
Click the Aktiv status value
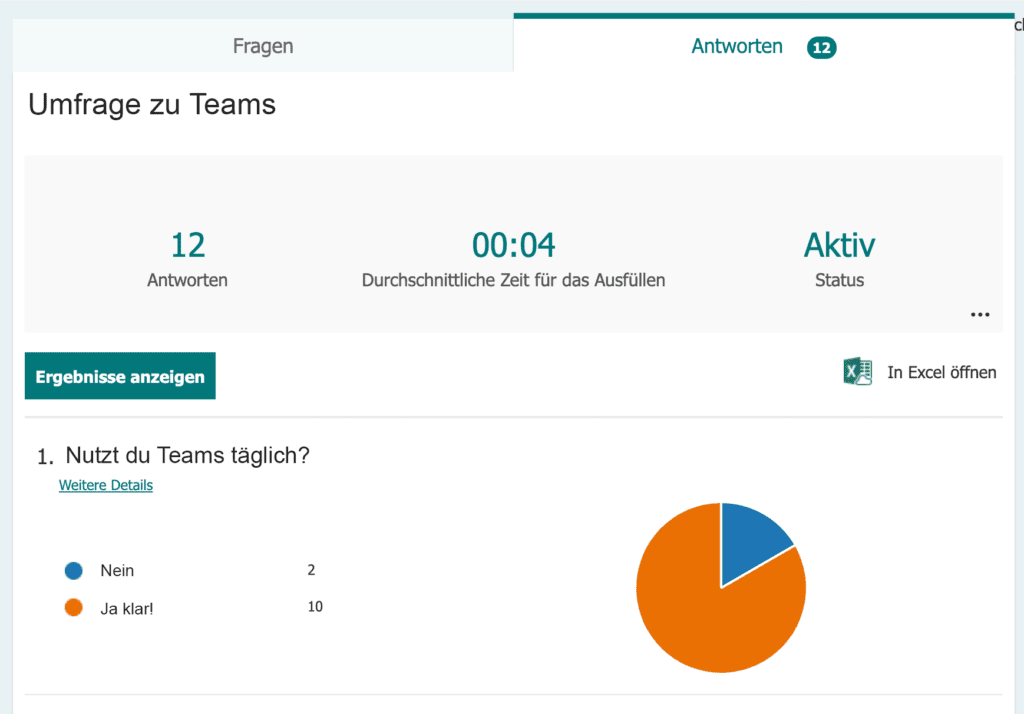pyautogui.click(x=839, y=246)
